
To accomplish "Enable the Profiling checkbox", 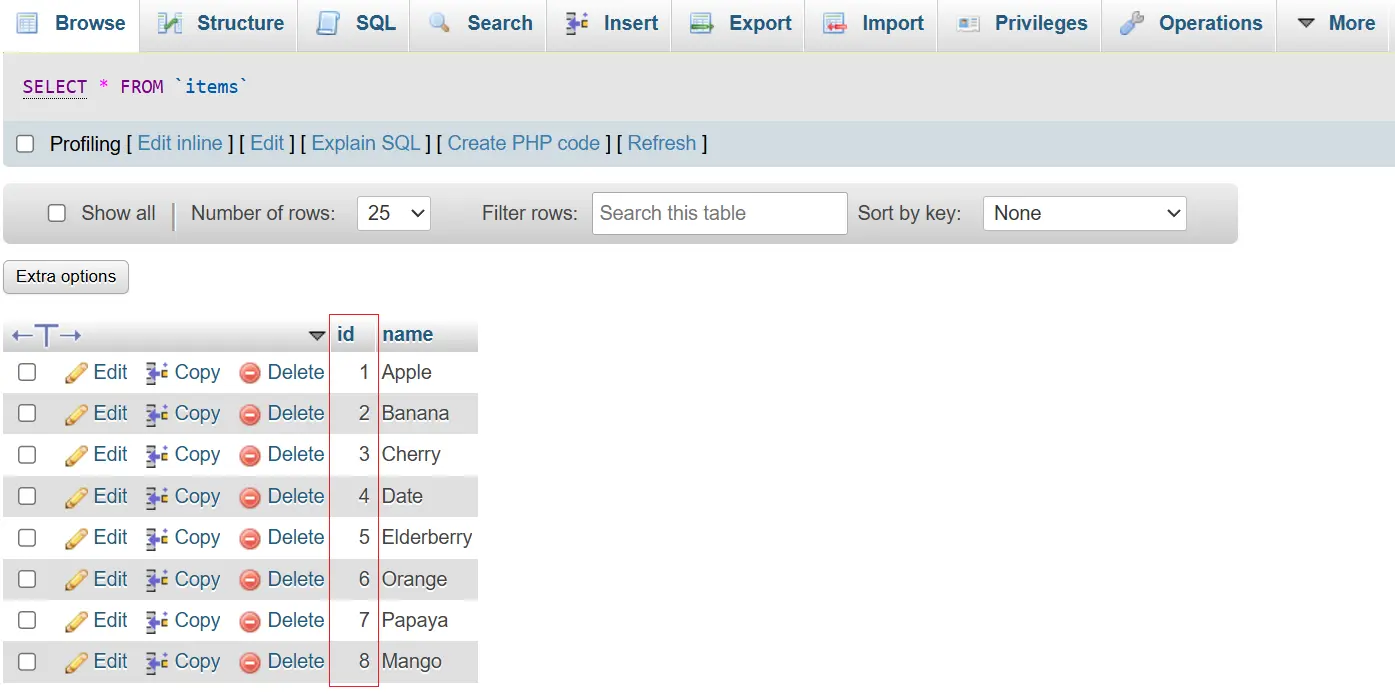I will tap(25, 144).
